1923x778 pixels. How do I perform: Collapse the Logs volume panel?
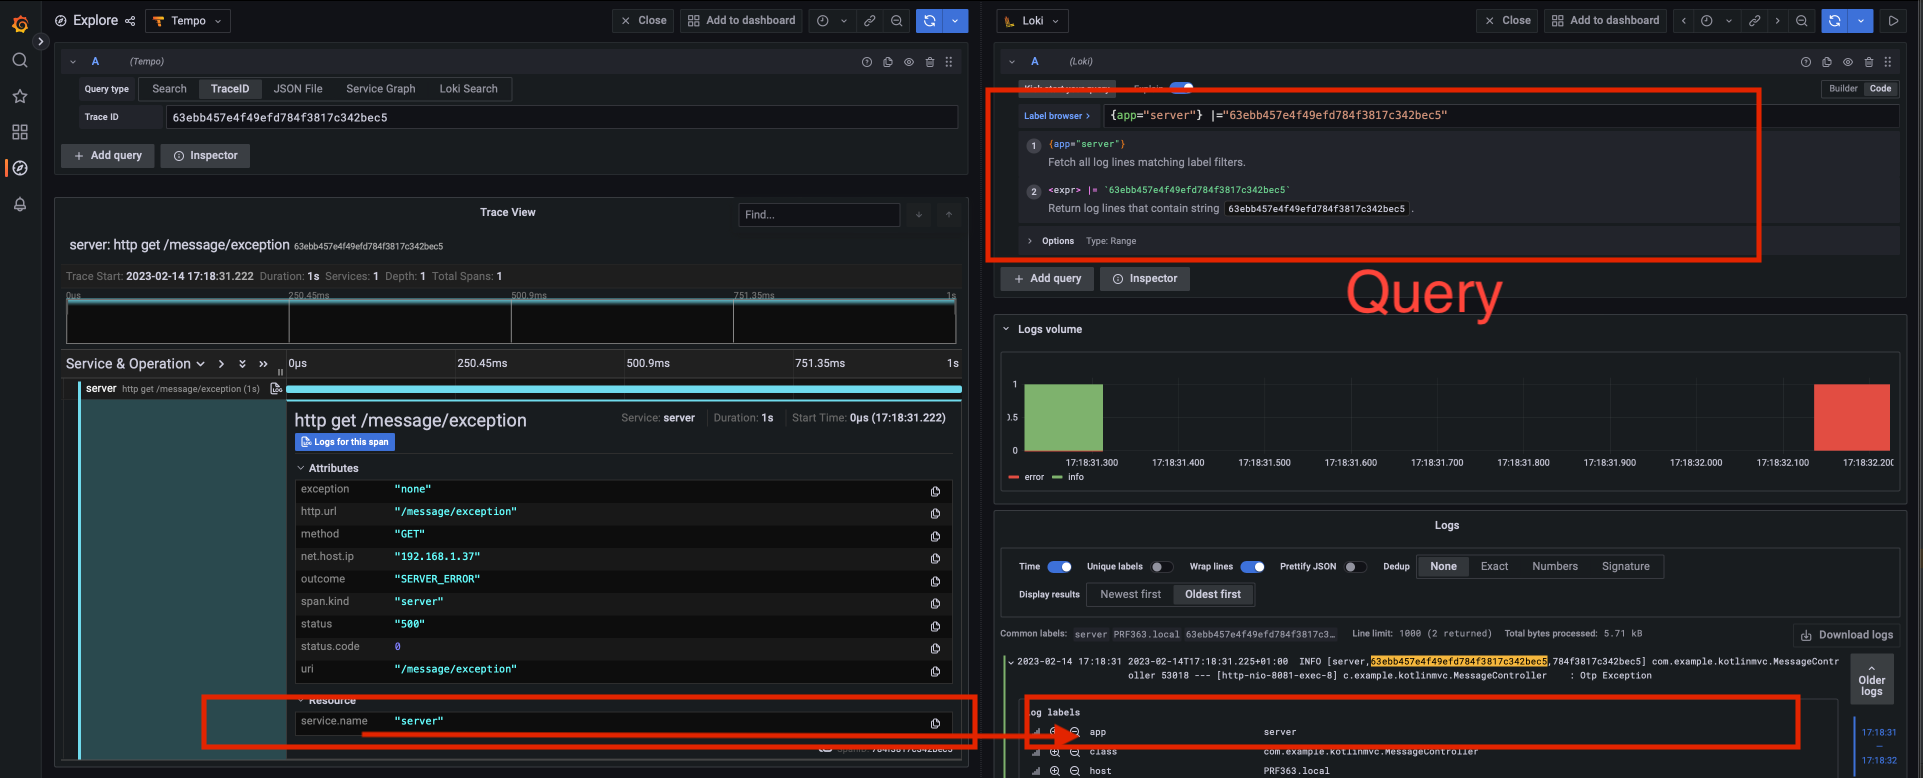tap(1006, 329)
